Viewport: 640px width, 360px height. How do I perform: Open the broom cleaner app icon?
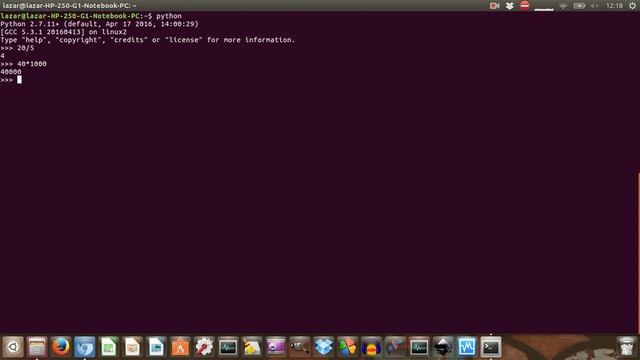coord(252,347)
